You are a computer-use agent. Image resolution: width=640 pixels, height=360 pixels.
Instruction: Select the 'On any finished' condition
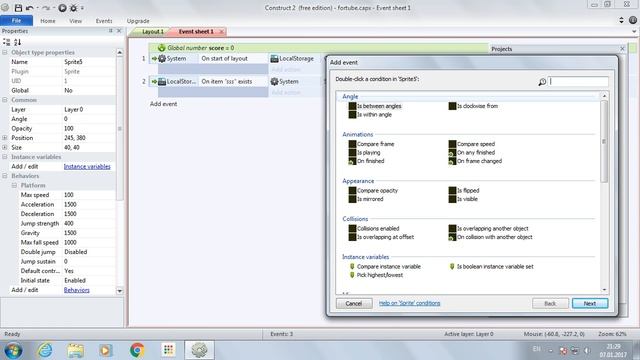coord(472,152)
